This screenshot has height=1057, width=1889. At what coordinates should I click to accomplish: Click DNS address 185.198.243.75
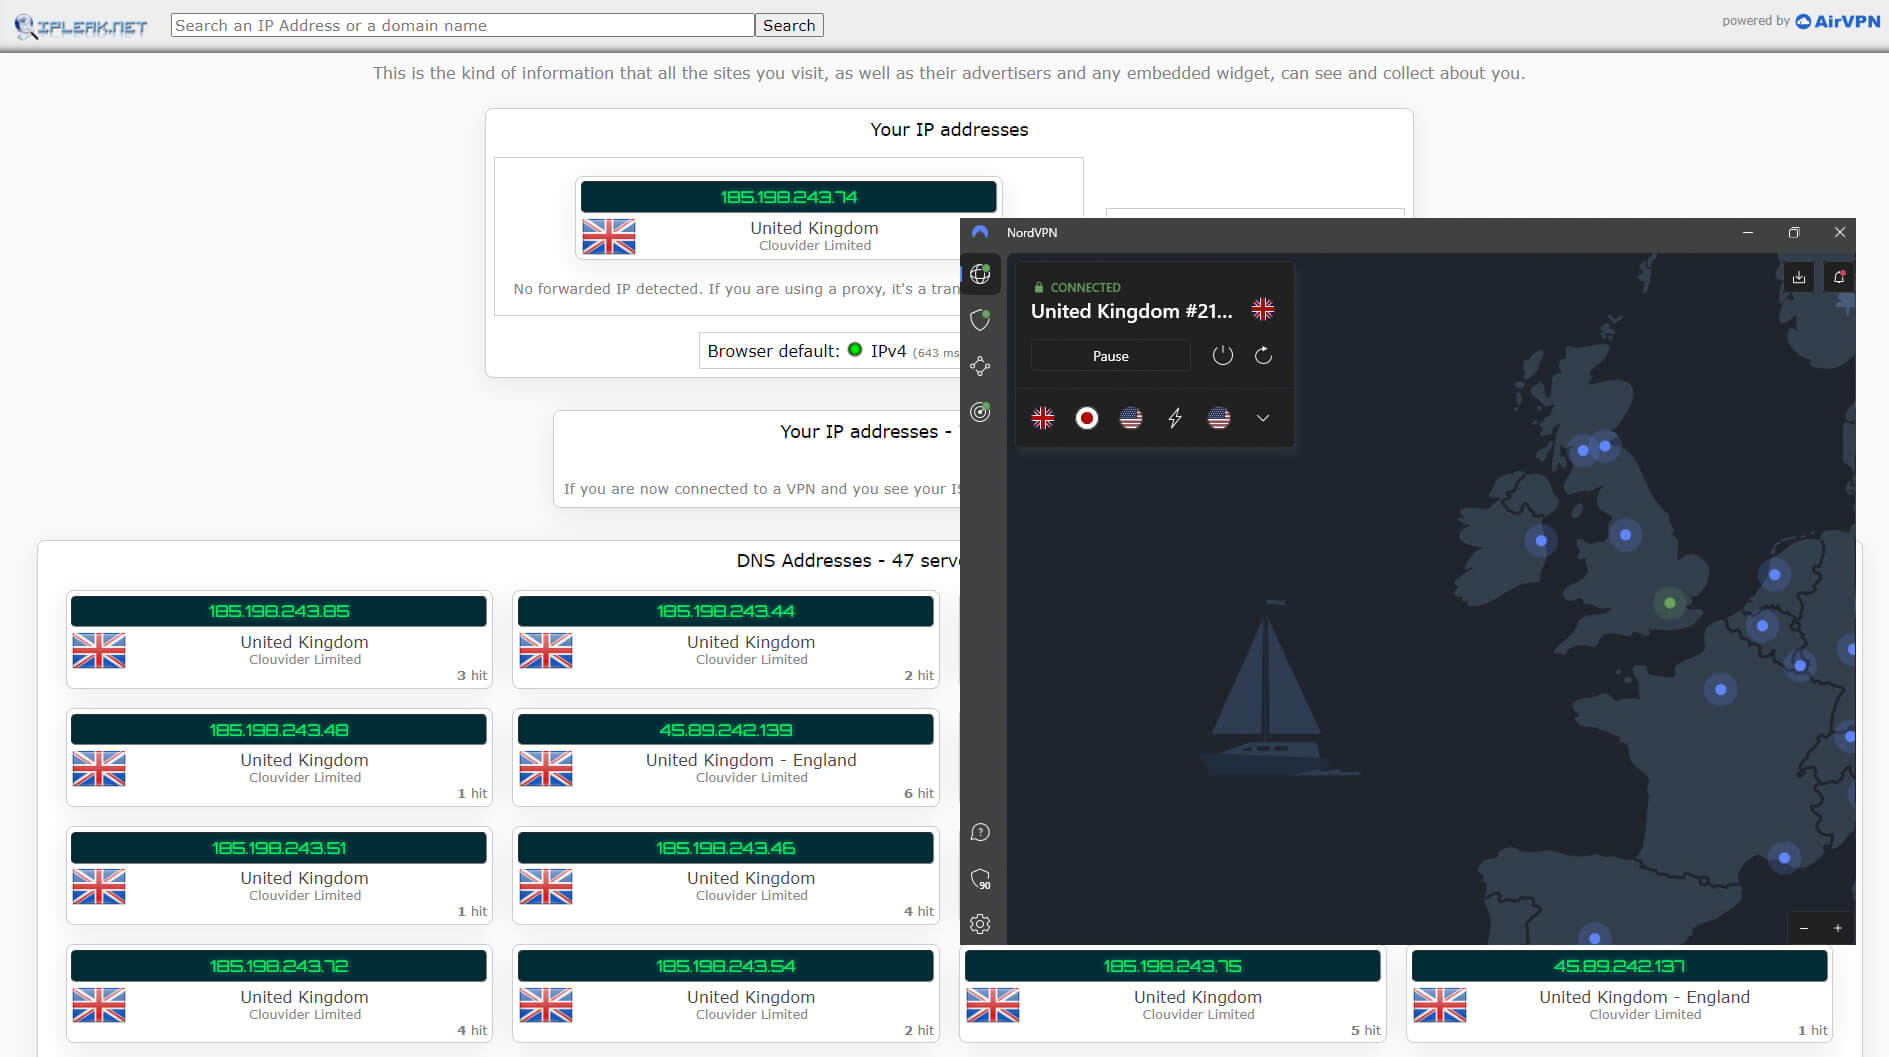pos(1173,966)
